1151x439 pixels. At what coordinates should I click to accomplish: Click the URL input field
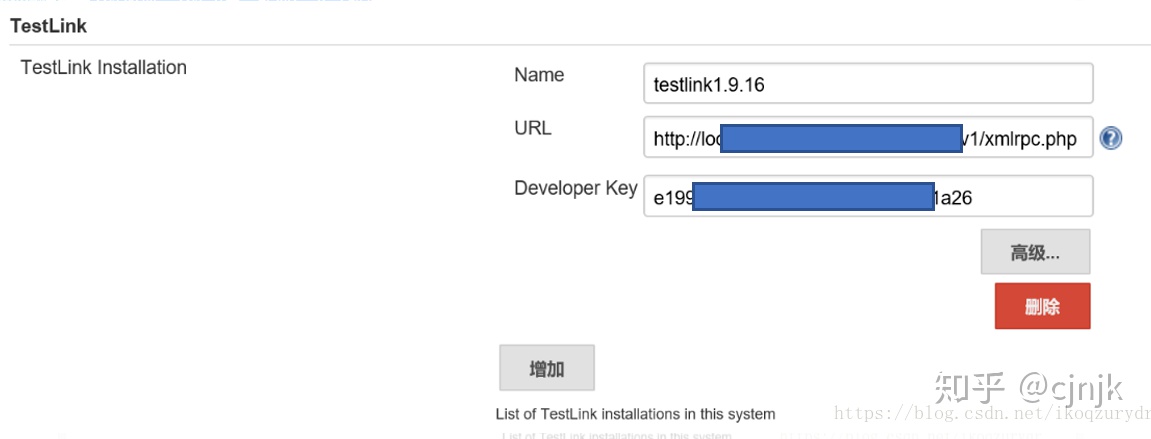pyautogui.click(x=868, y=137)
